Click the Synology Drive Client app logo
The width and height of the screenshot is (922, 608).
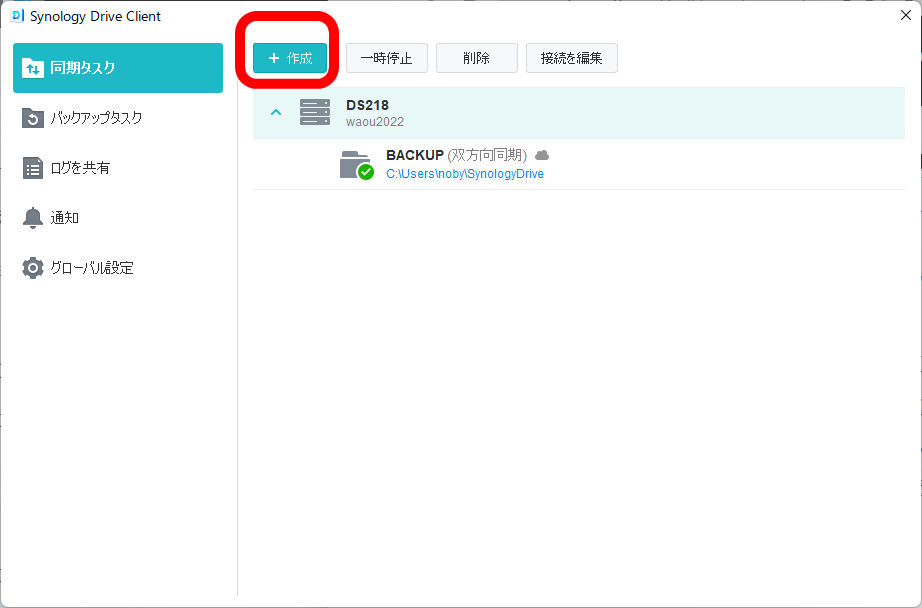[x=17, y=16]
